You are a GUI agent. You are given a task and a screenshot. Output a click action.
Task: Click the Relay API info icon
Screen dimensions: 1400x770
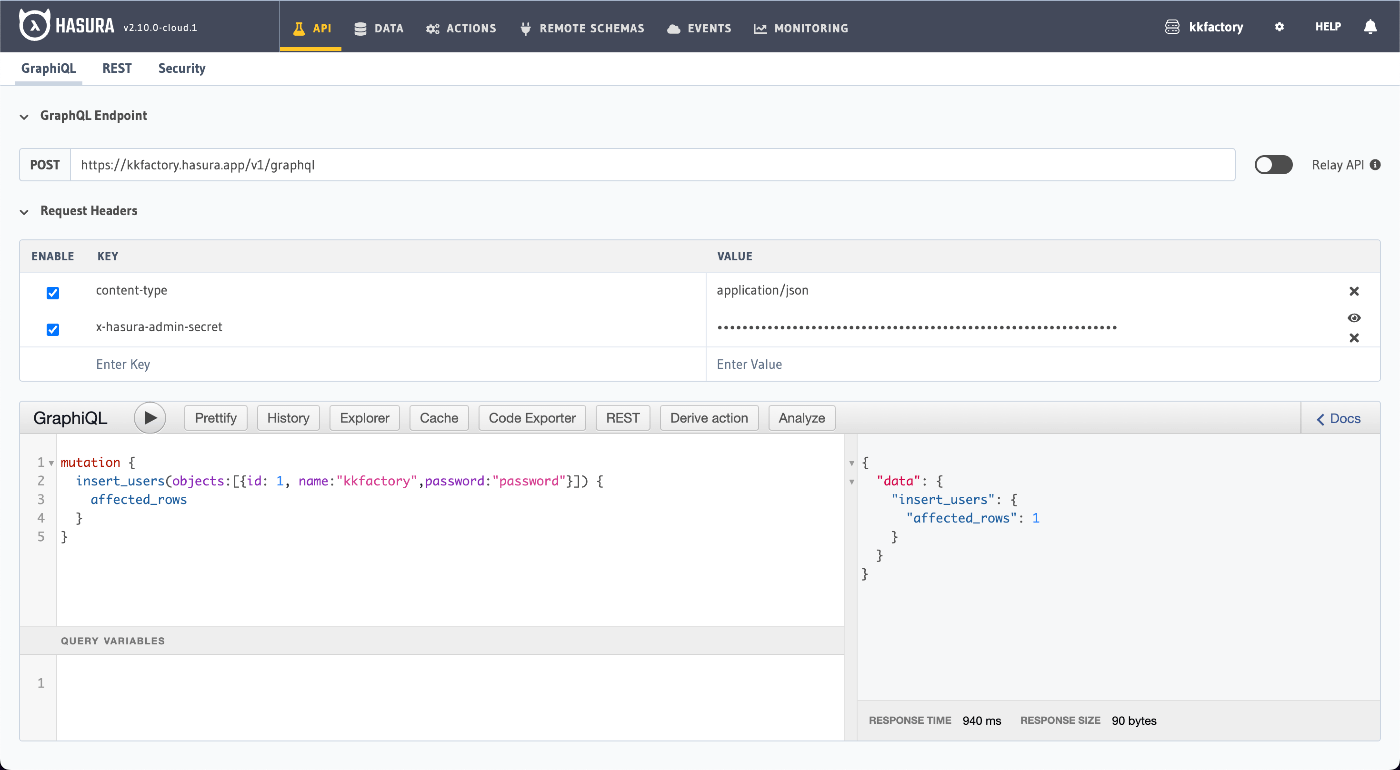(x=1376, y=165)
